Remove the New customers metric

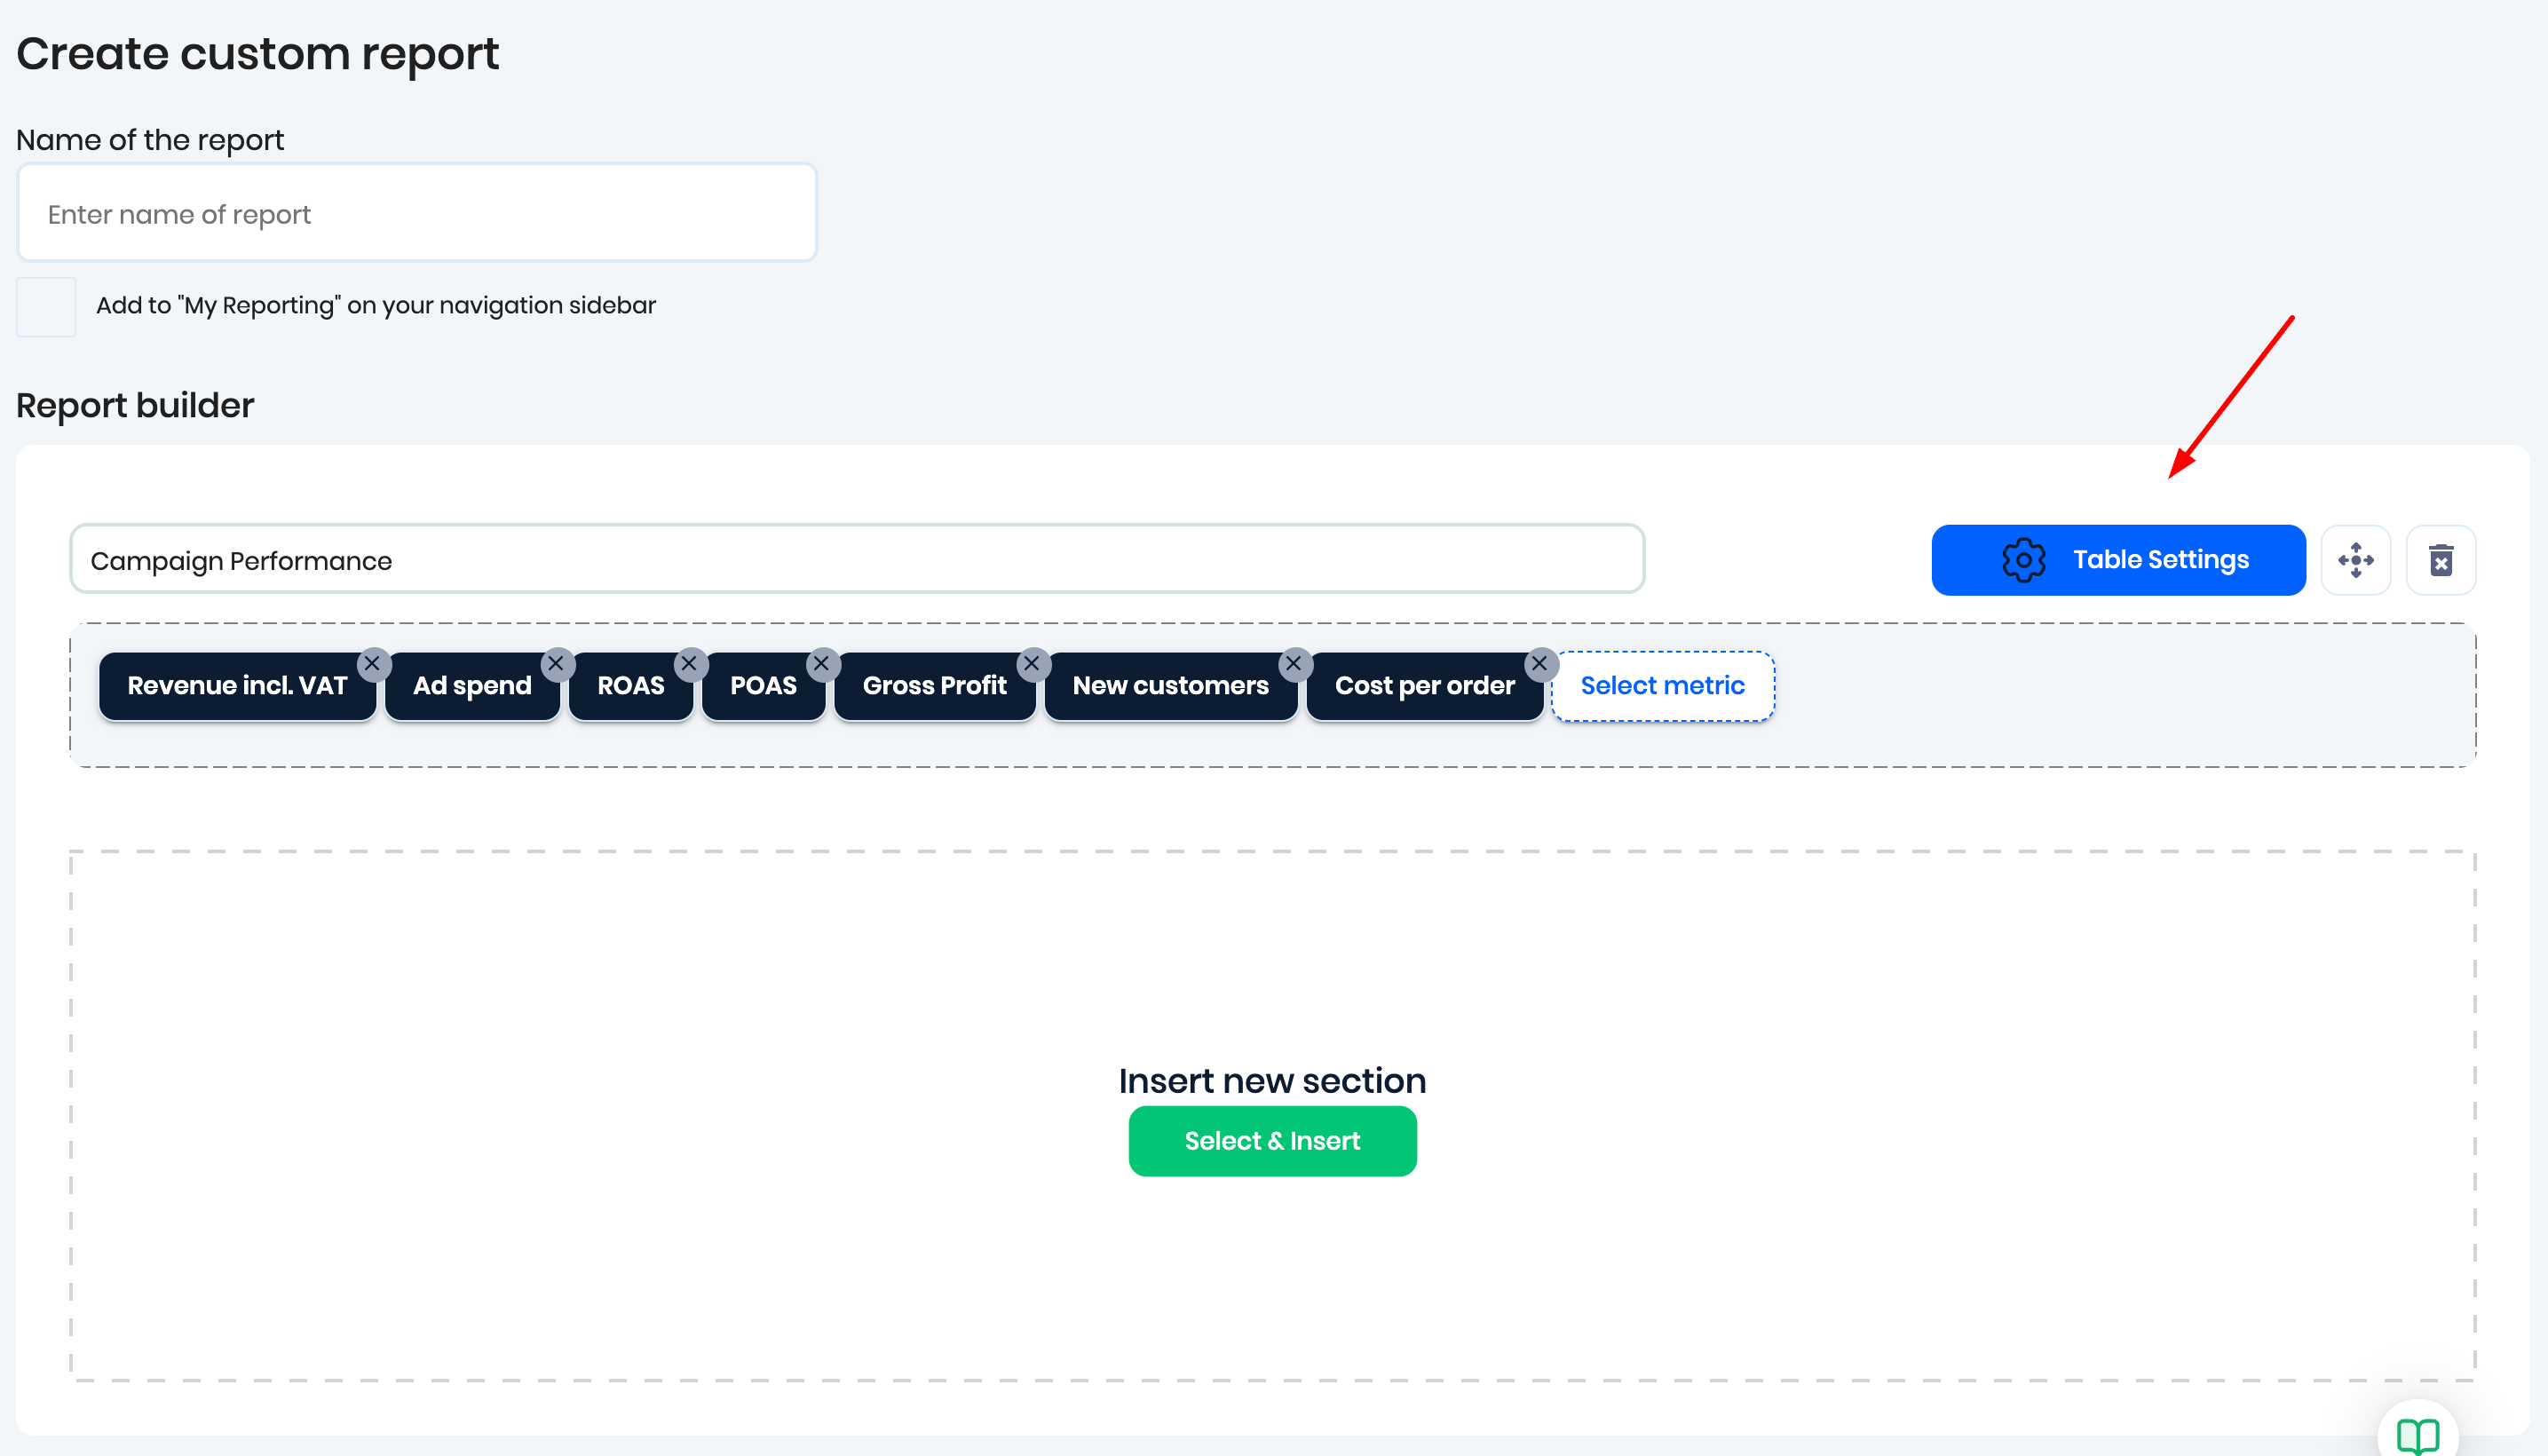point(1293,664)
